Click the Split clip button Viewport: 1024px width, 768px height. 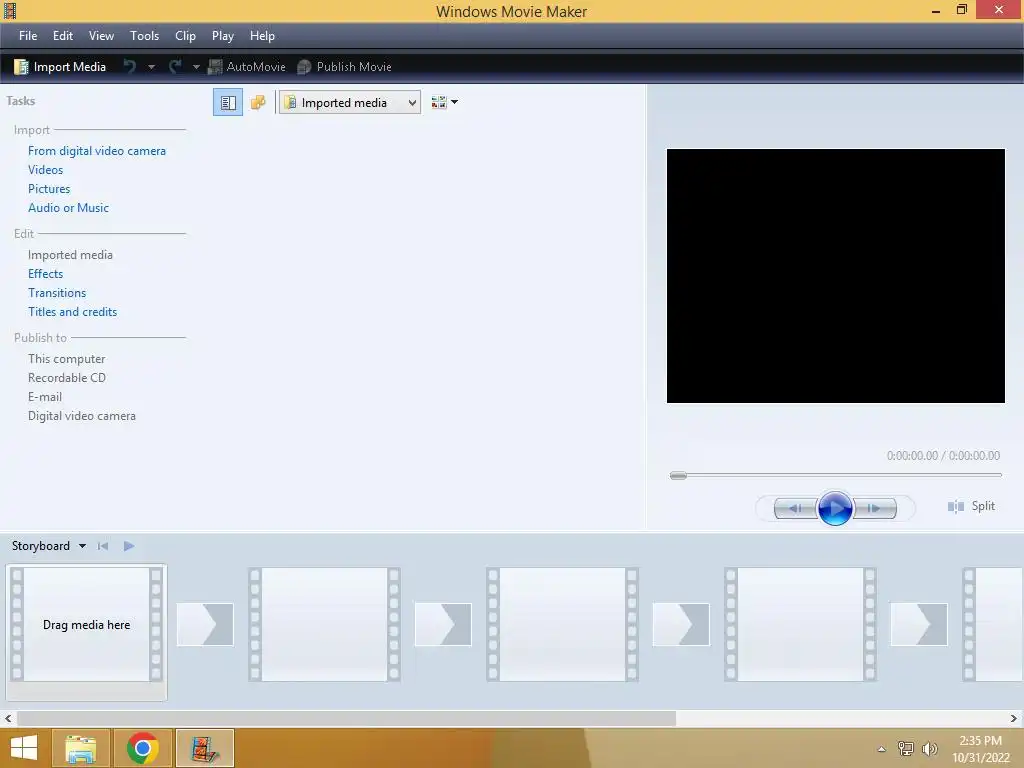coord(971,506)
